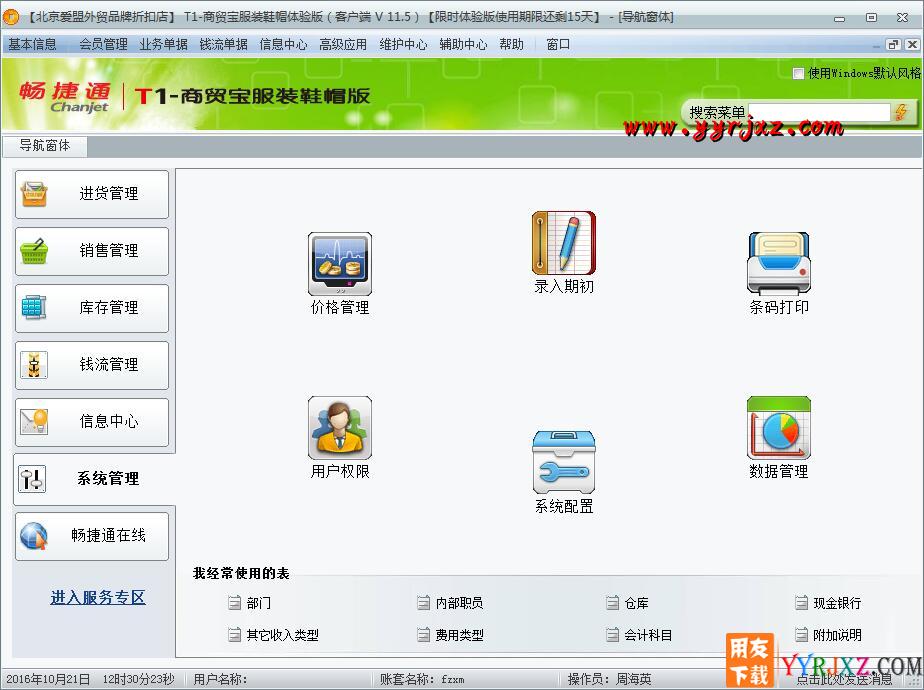Enable 使用Windows默认风格 checkbox
This screenshot has width=924, height=690.
tap(798, 74)
